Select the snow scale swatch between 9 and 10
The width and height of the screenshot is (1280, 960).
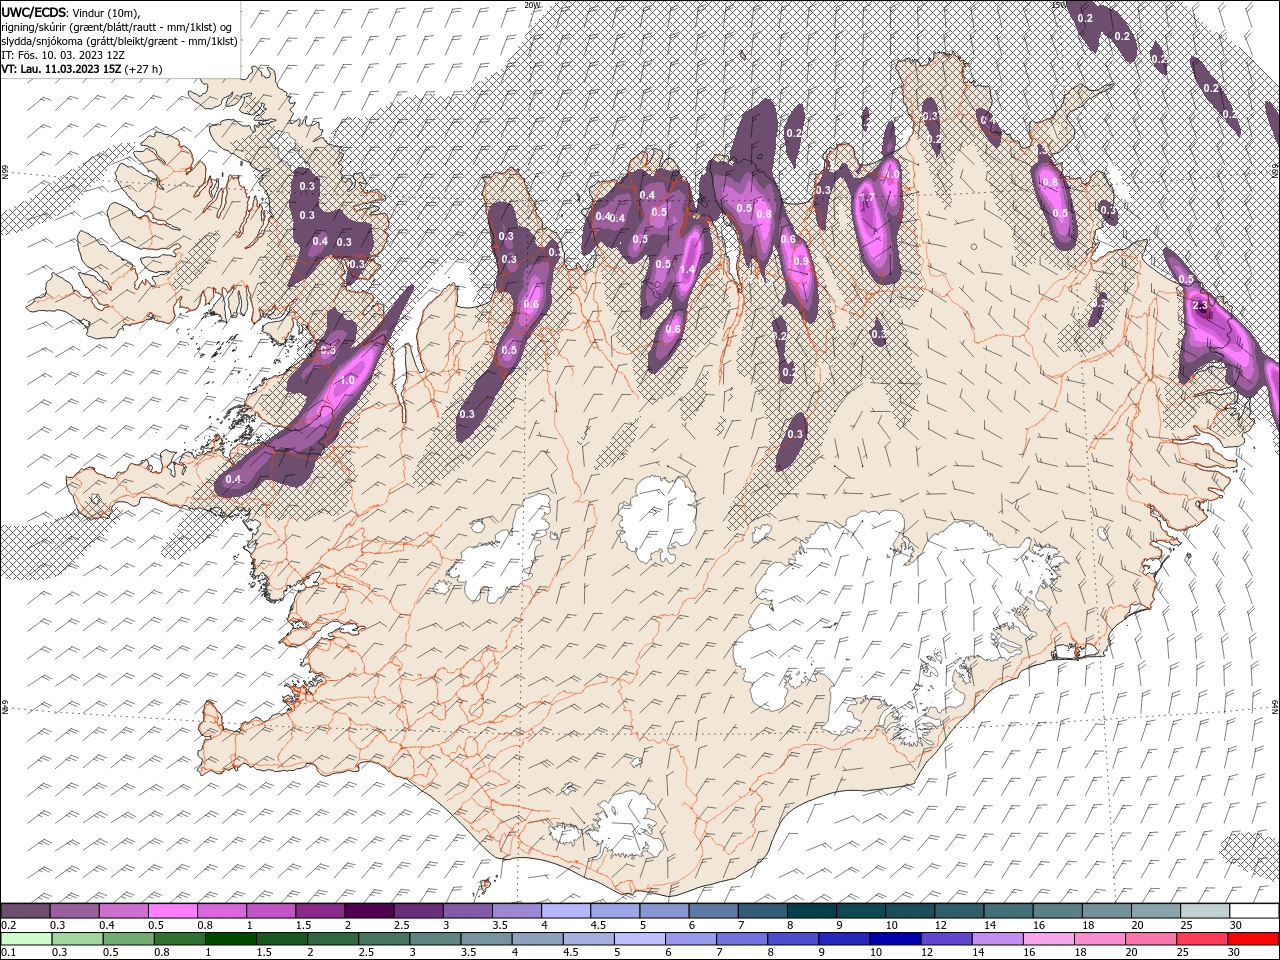861,911
